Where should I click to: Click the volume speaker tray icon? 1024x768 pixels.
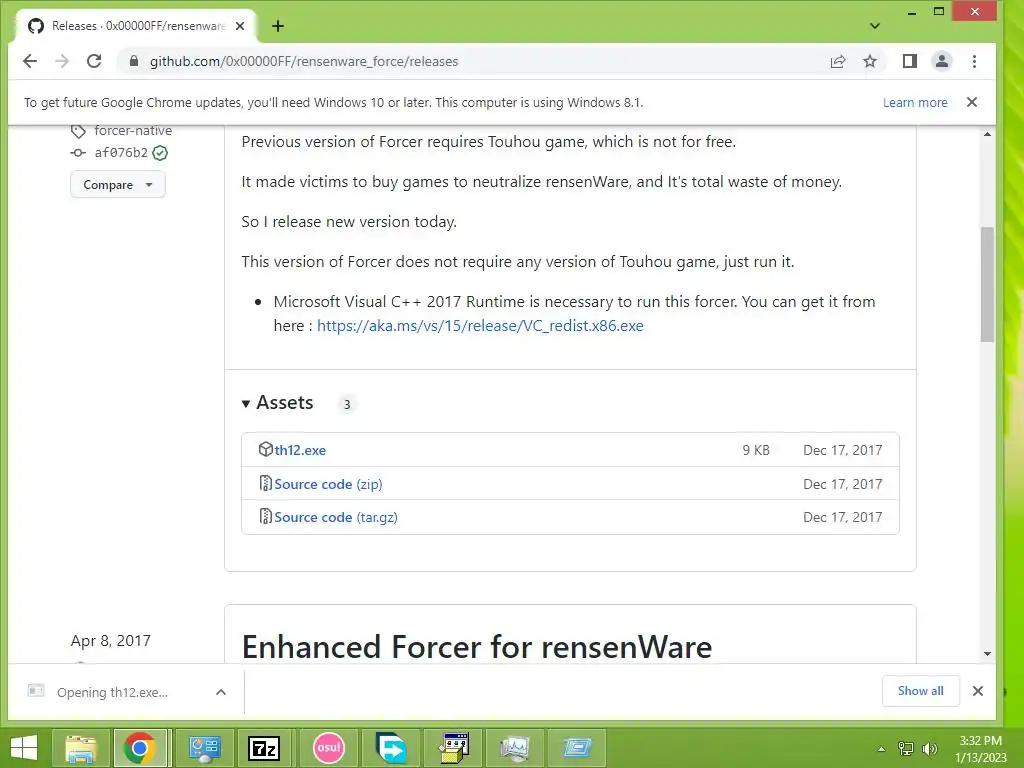pos(929,748)
